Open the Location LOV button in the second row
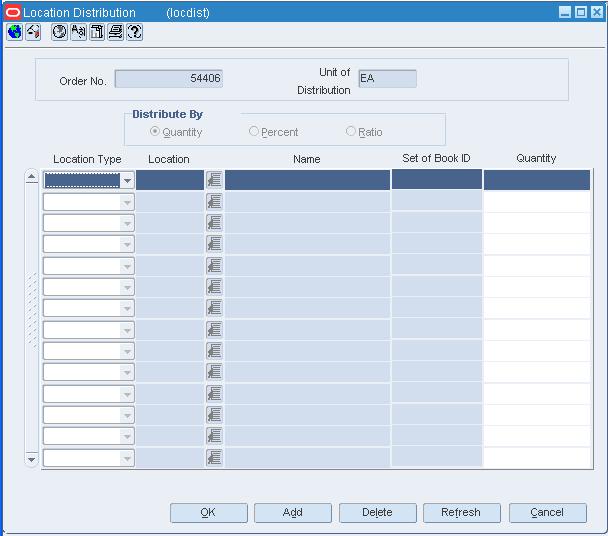Image resolution: width=608 pixels, height=536 pixels. click(214, 202)
